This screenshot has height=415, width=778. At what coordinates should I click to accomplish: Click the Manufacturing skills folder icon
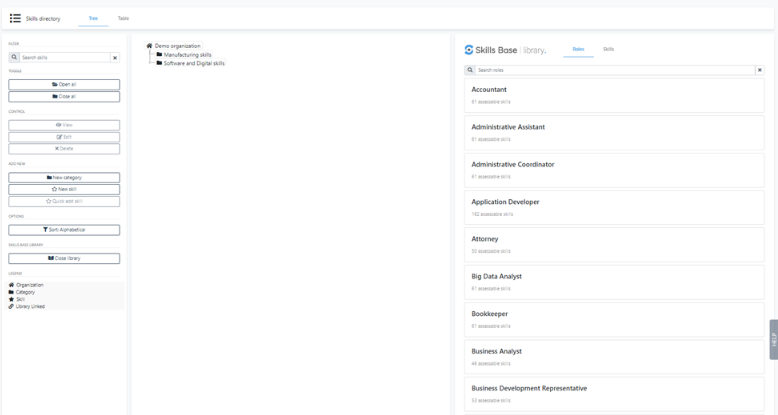158,54
